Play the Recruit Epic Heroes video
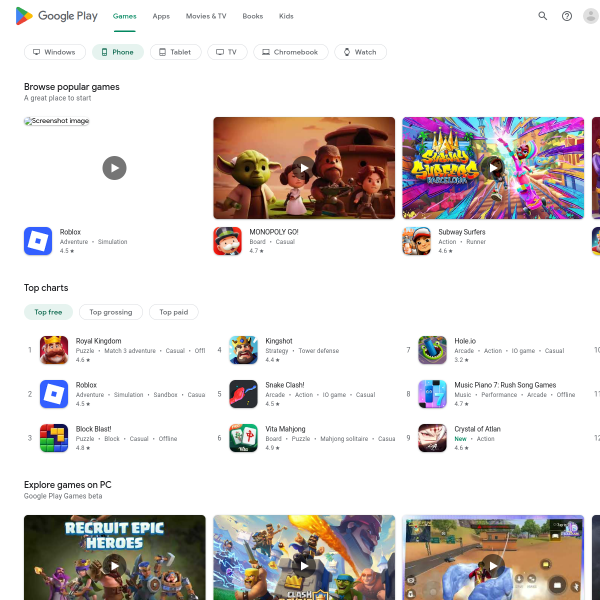The width and height of the screenshot is (600, 600). tap(114, 566)
